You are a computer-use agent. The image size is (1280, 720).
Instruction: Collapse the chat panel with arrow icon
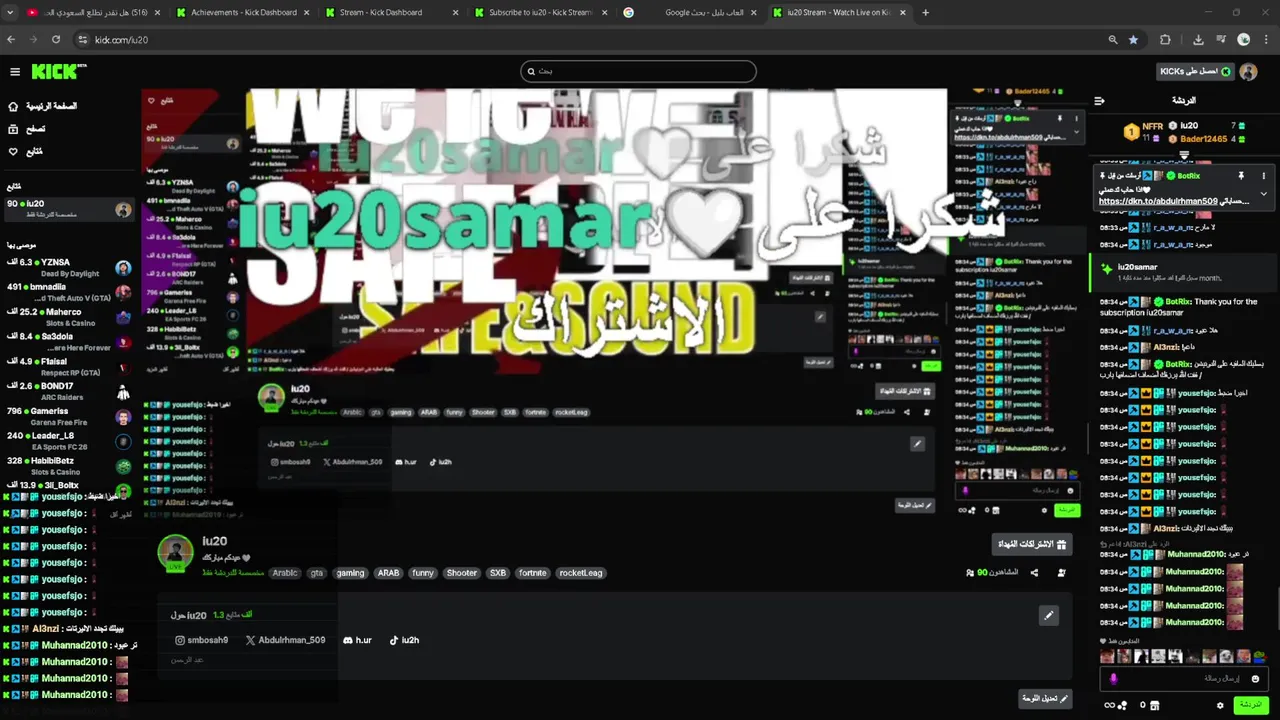(1099, 101)
